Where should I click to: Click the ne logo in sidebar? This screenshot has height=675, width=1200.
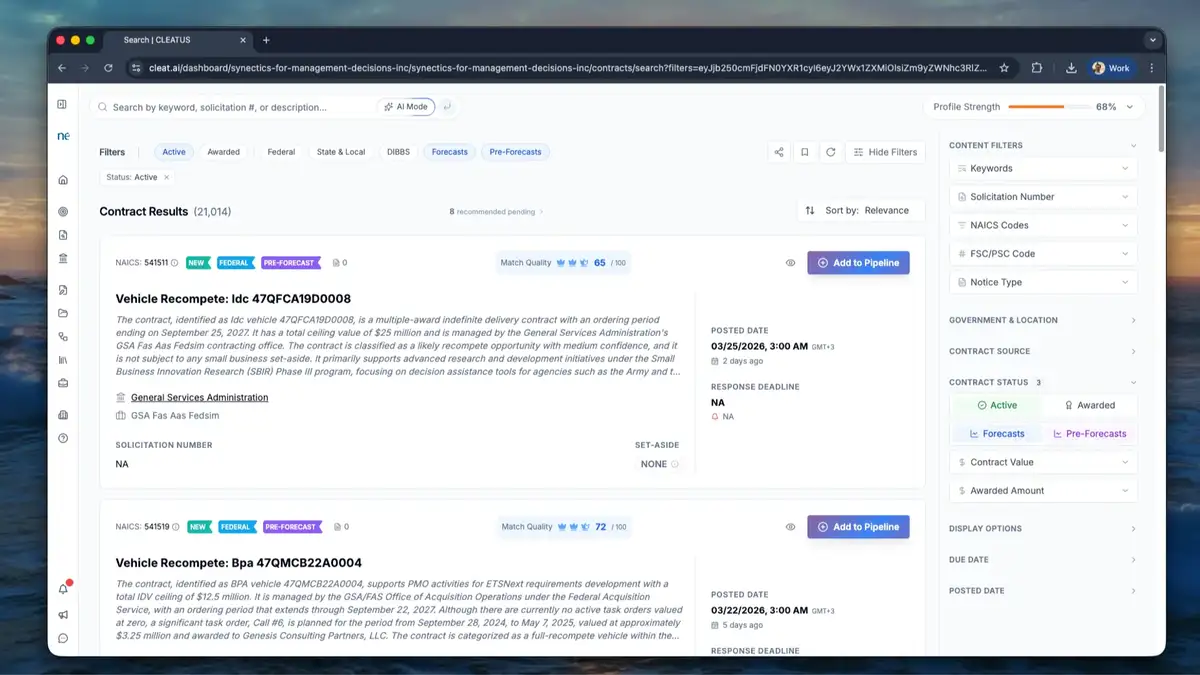click(63, 135)
